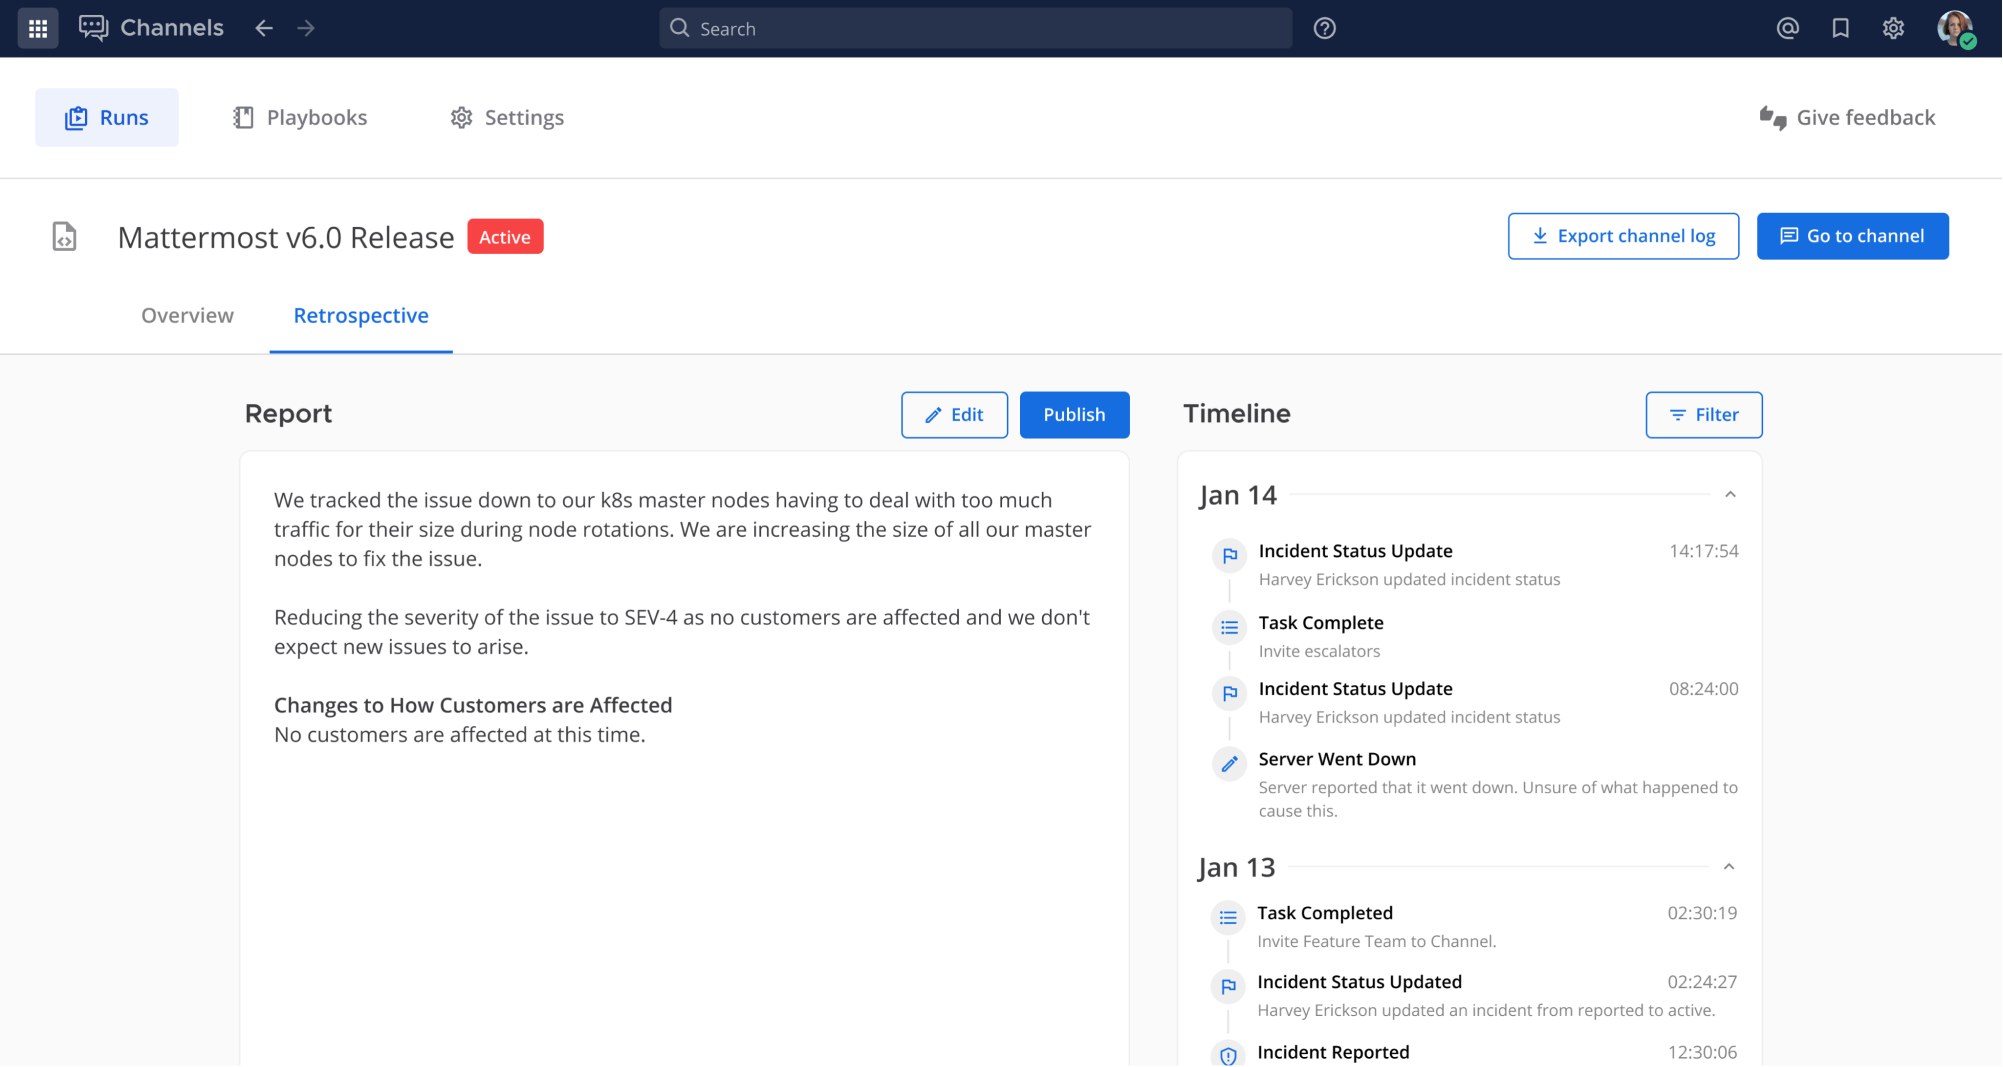Click the document icon beside run title
Viewport: 2003px width, 1067px height.
(x=64, y=237)
